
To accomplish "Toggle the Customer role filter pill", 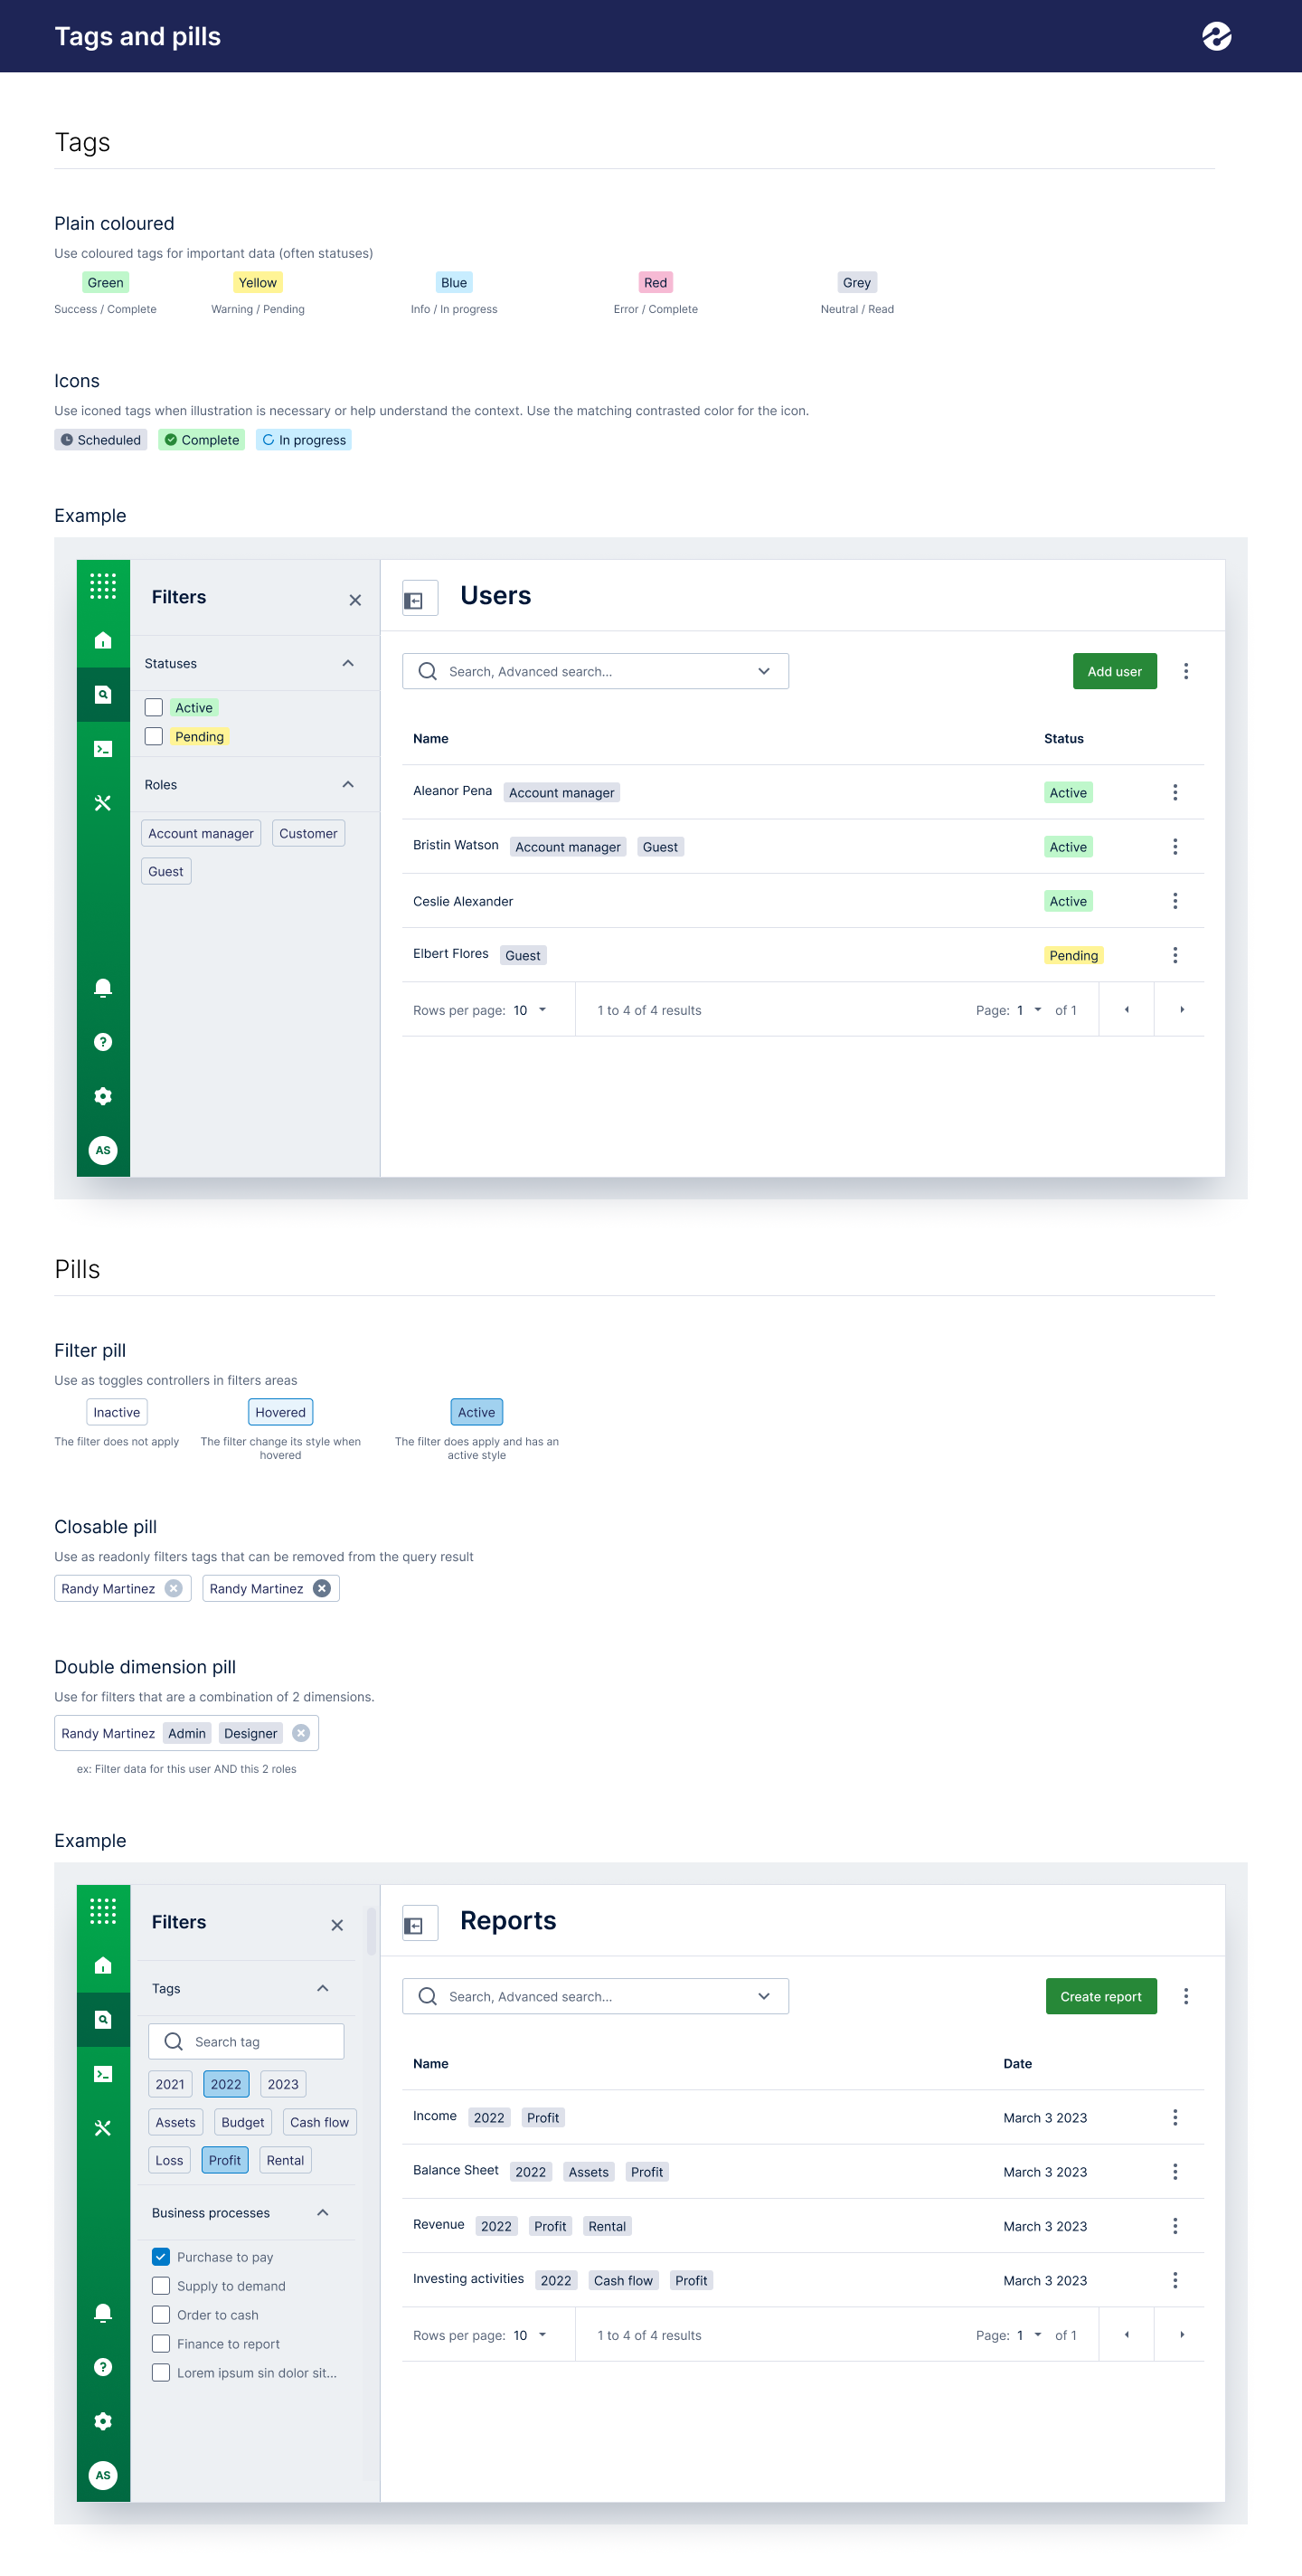I will 308,833.
